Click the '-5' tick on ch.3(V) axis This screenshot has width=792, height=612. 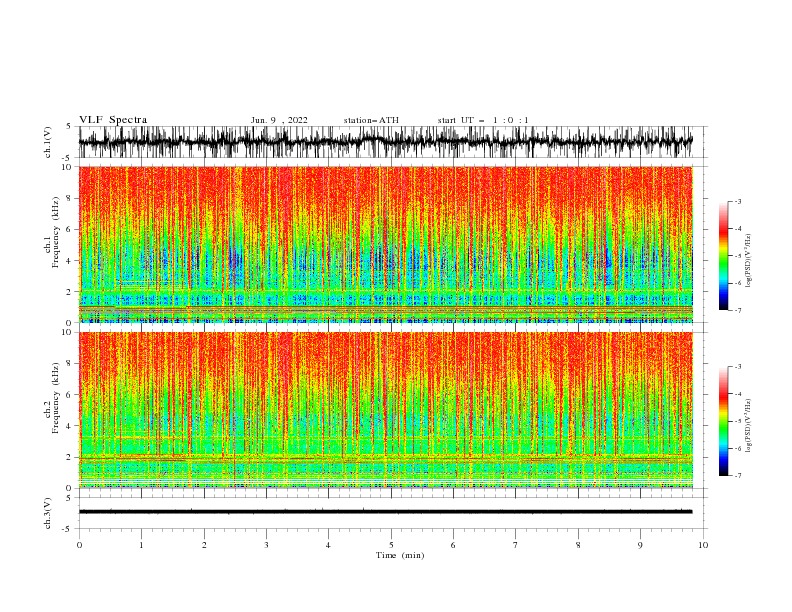[x=68, y=529]
